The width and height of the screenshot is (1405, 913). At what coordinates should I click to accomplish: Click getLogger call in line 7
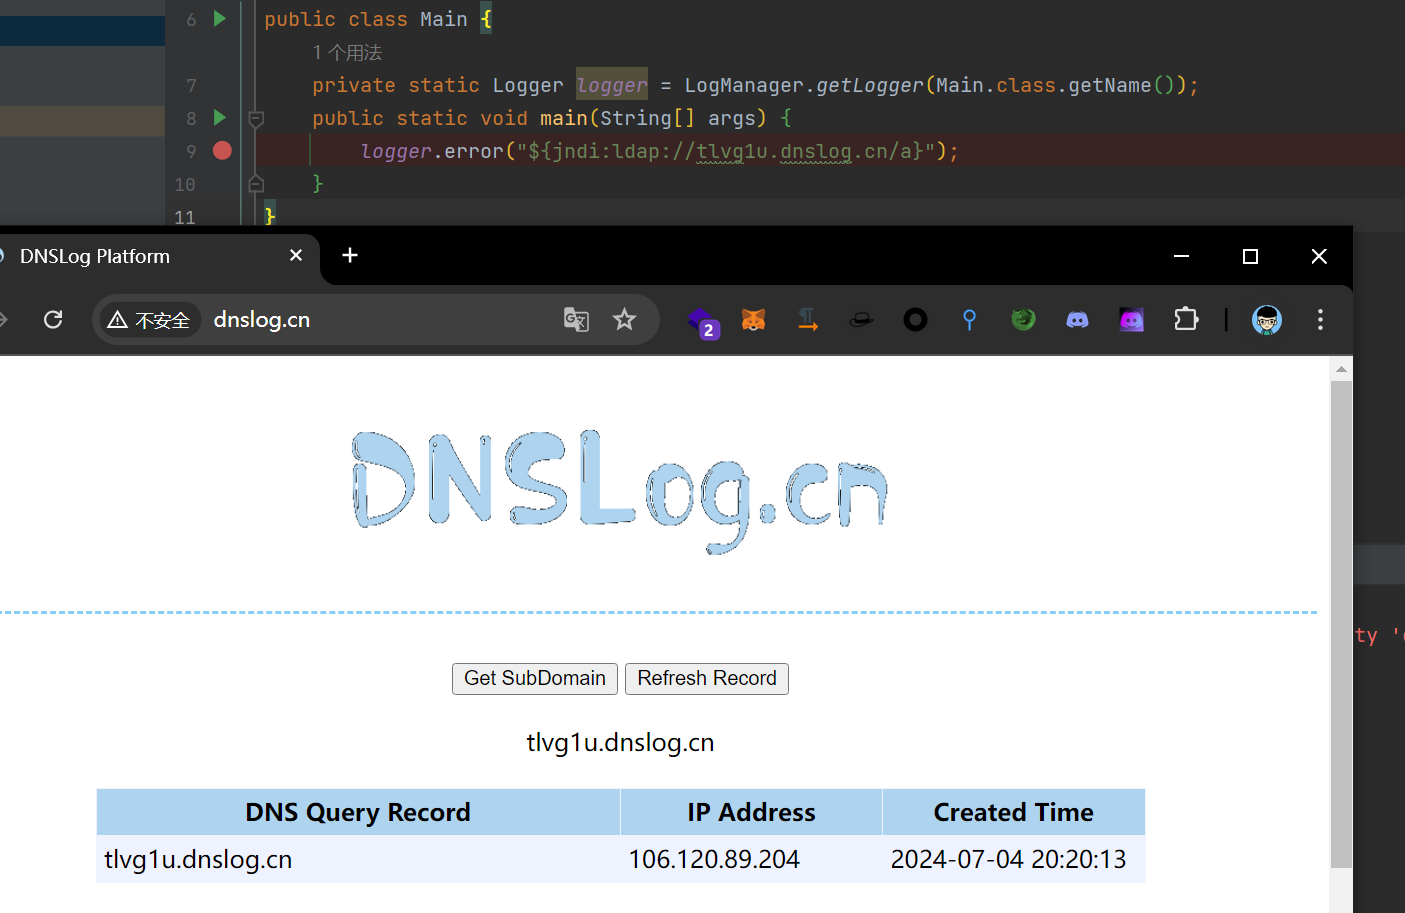[x=869, y=85]
